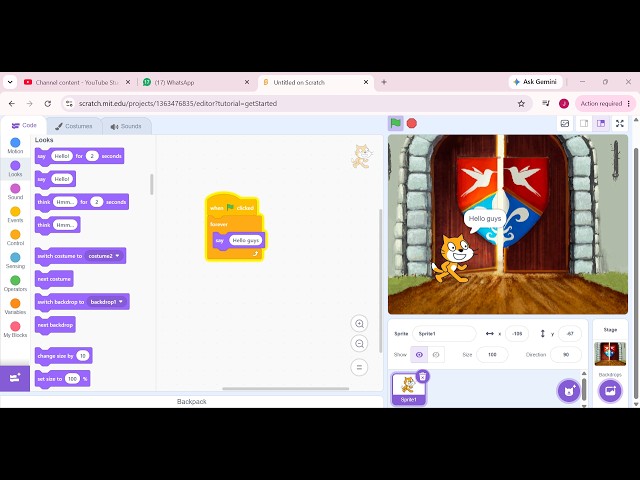Open the Chrome three-dot menu
The height and width of the screenshot is (480, 640).
629,104
